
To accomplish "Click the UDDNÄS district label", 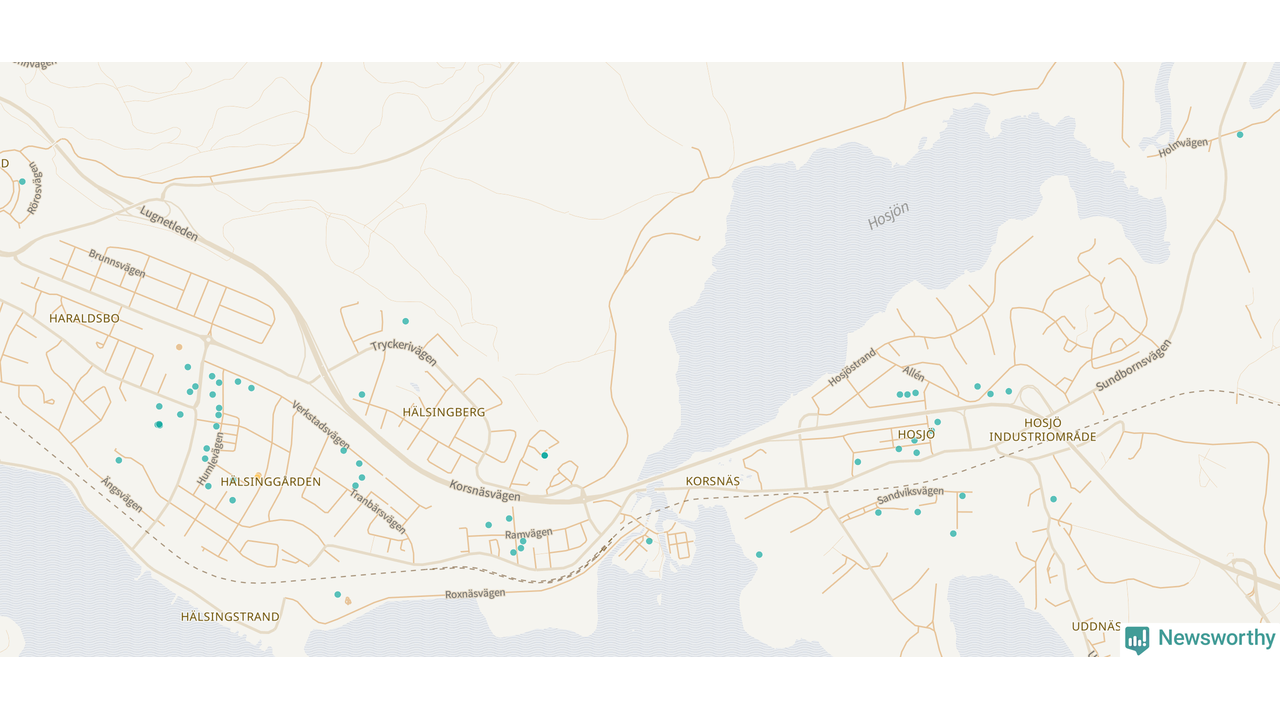I will [x=1096, y=626].
